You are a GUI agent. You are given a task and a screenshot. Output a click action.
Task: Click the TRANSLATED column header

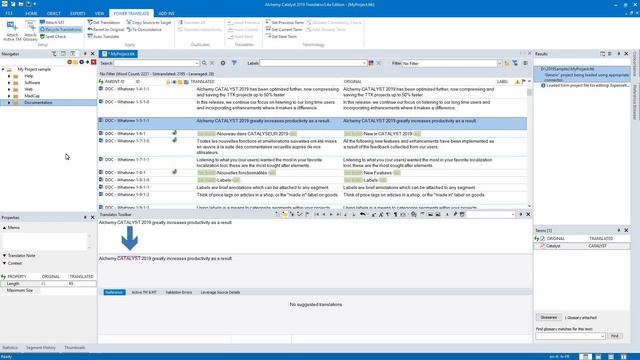click(x=202, y=82)
